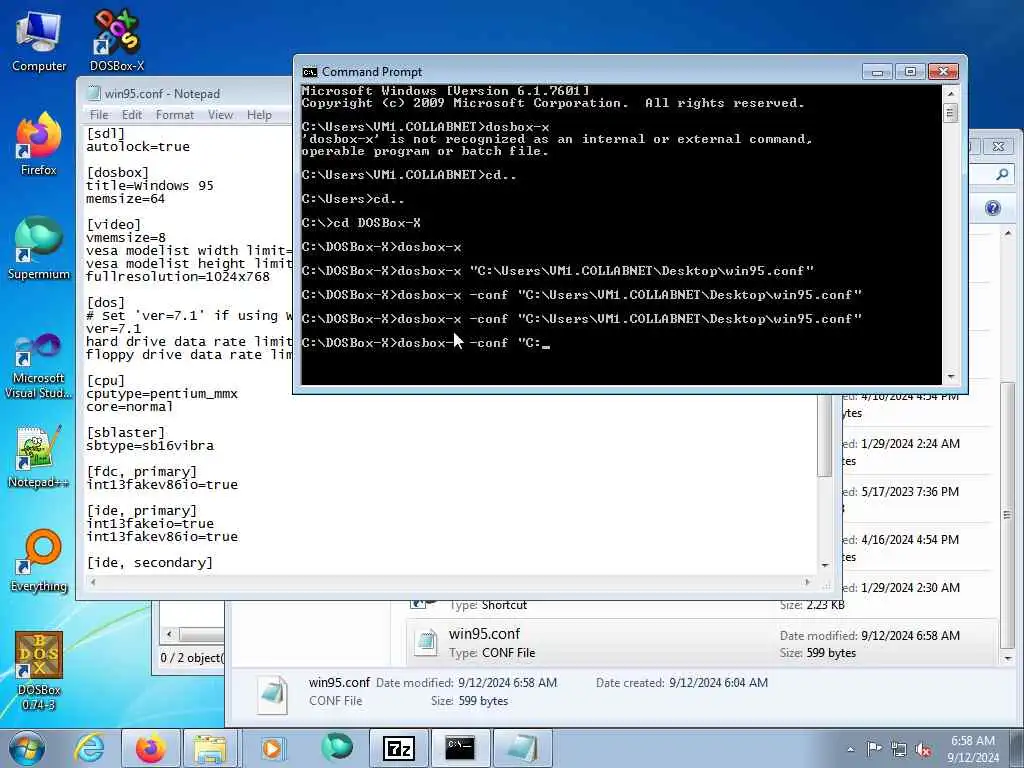Click the Explorer help question mark icon
The height and width of the screenshot is (768, 1024).
point(993,208)
